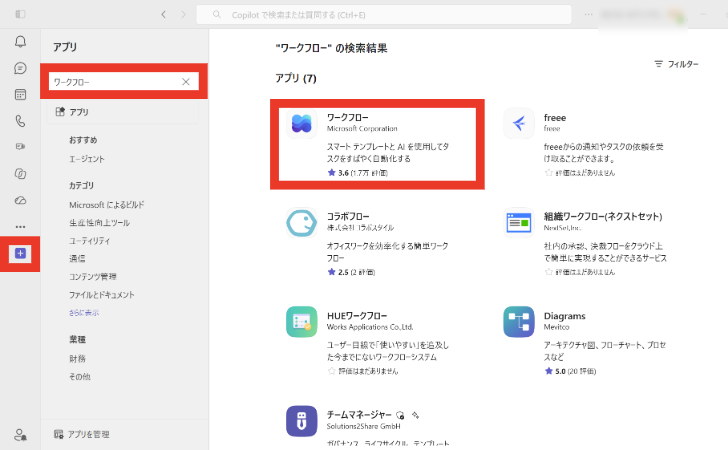Click the people icon at sidebar bottom

[20, 435]
